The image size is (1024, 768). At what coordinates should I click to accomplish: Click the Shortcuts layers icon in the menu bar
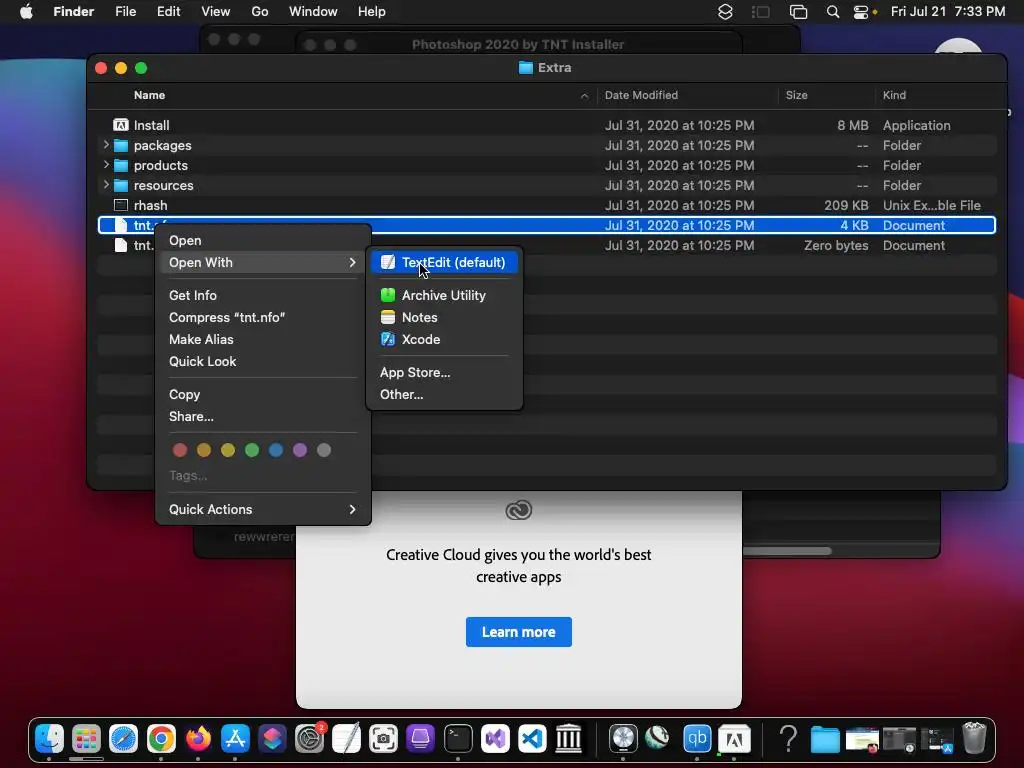click(x=725, y=12)
